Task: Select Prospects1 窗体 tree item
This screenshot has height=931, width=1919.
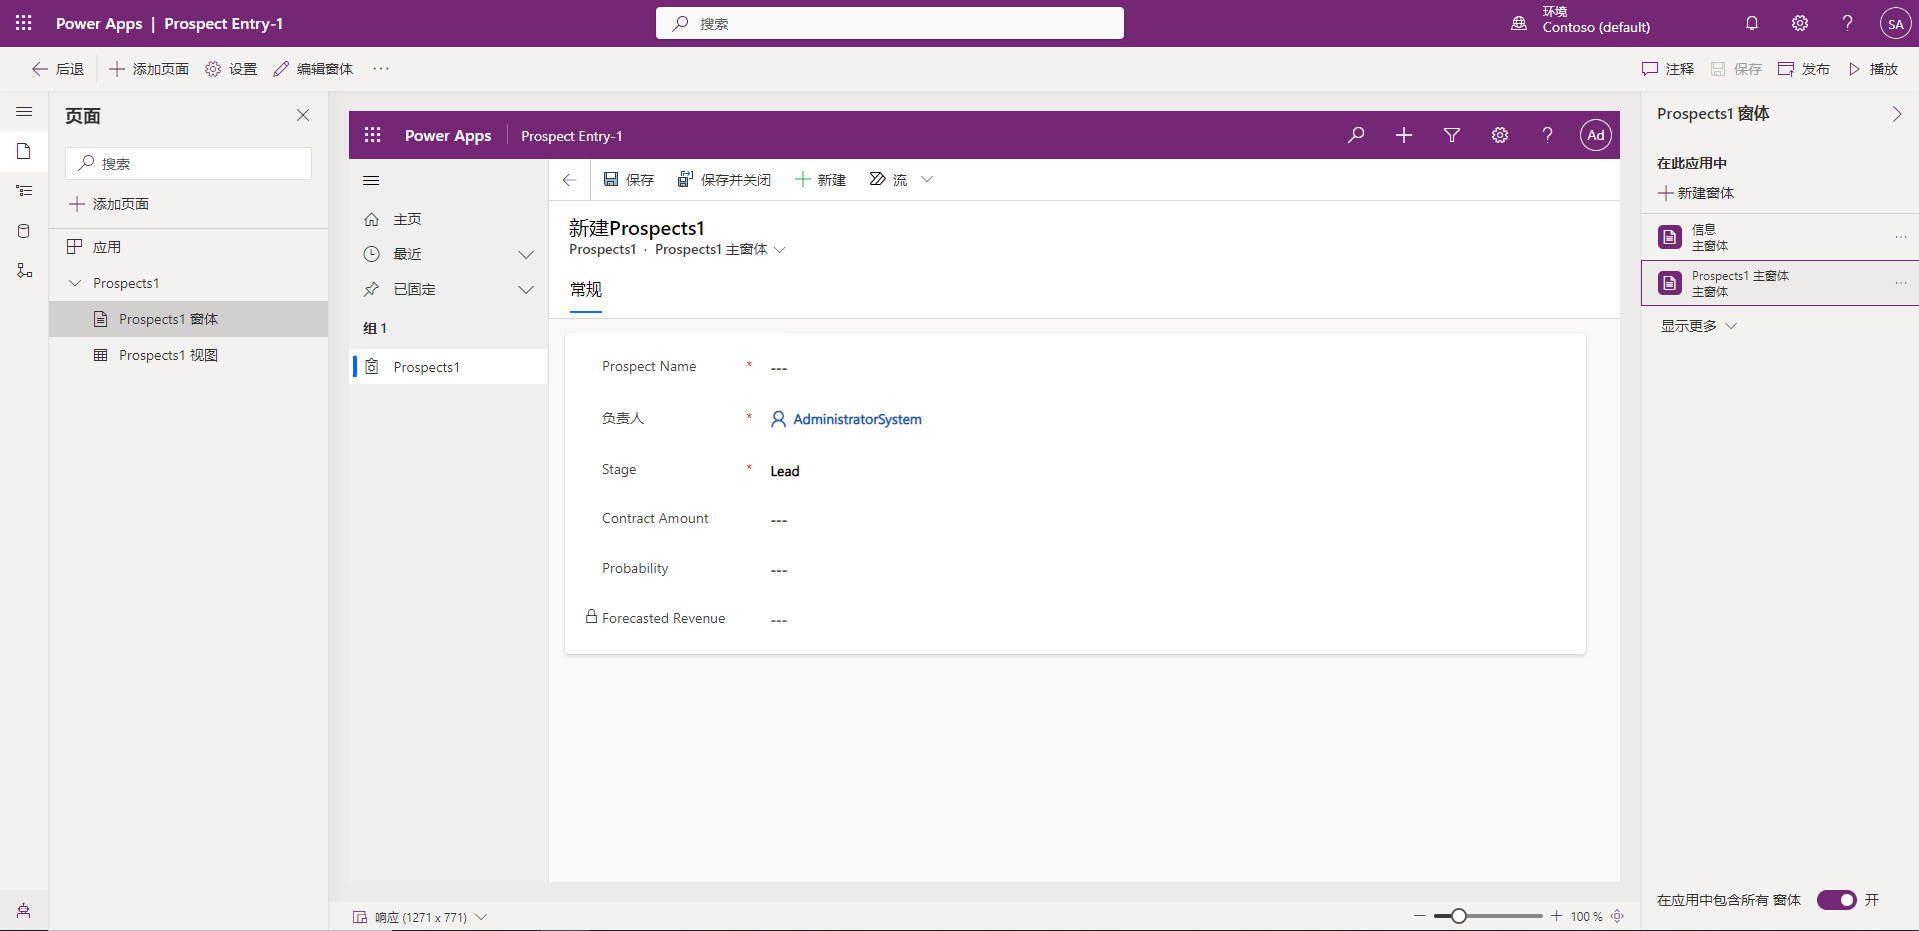Action: [x=188, y=319]
